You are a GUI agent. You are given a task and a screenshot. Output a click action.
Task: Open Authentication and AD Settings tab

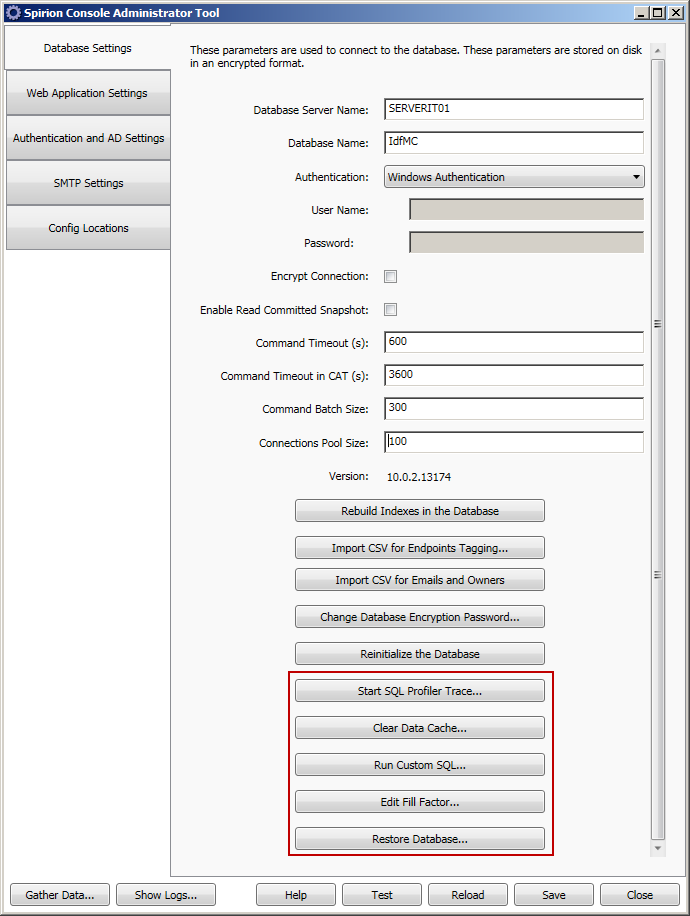(x=88, y=138)
